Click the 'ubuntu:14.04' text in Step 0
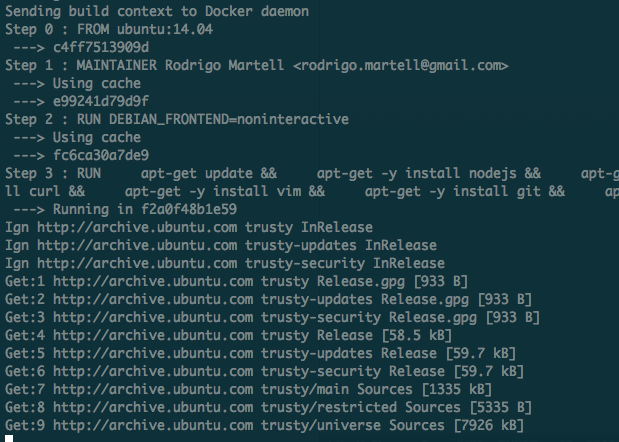The width and height of the screenshot is (619, 442). coord(165,30)
